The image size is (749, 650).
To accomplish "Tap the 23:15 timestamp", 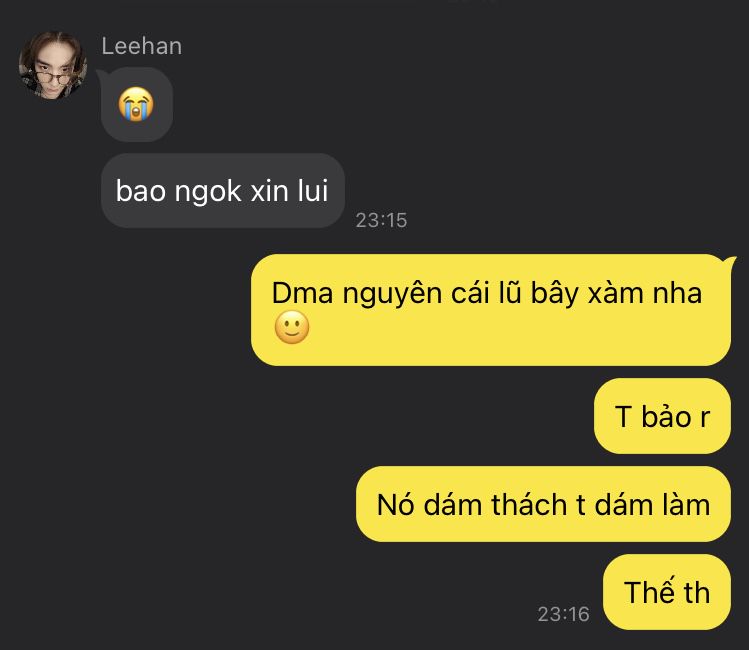I will [381, 220].
